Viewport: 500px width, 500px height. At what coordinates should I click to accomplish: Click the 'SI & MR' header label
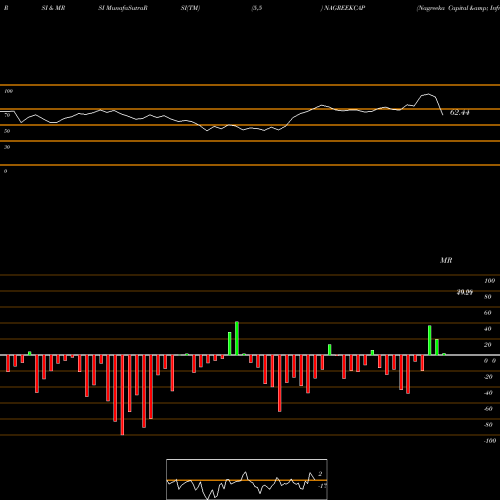coord(53,8)
